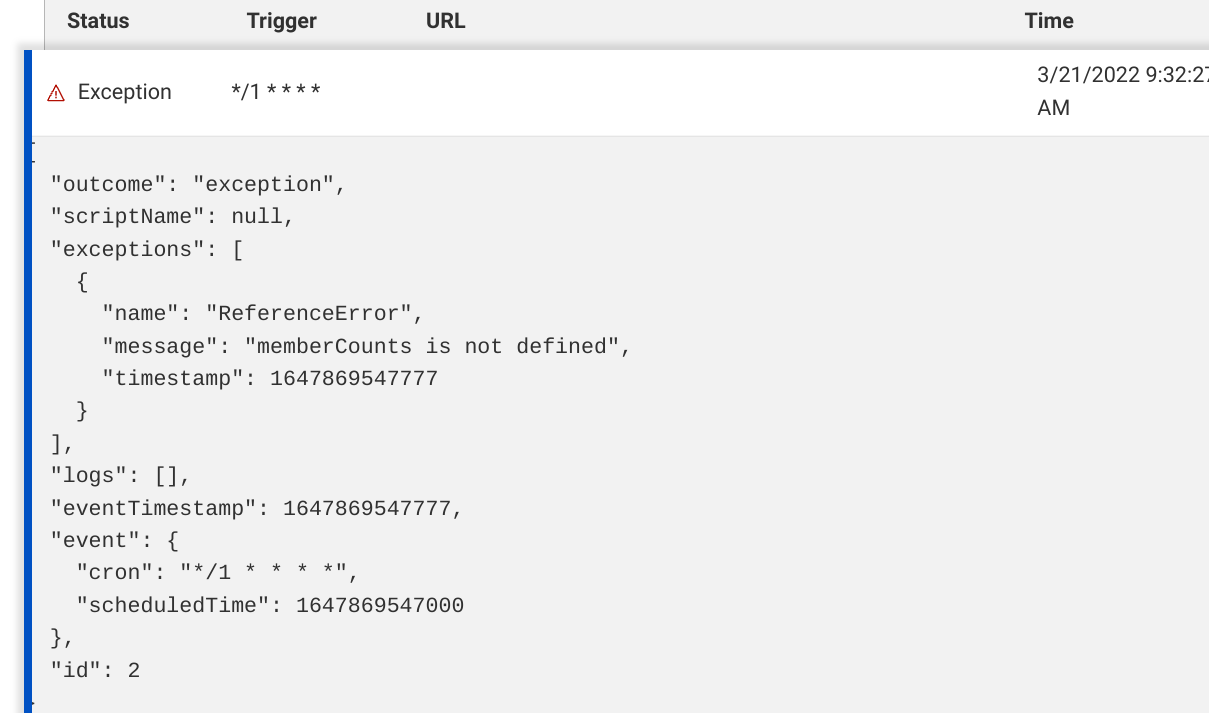This screenshot has height=713, width=1209.
Task: Click the "id": 2 line
Action: (95, 670)
